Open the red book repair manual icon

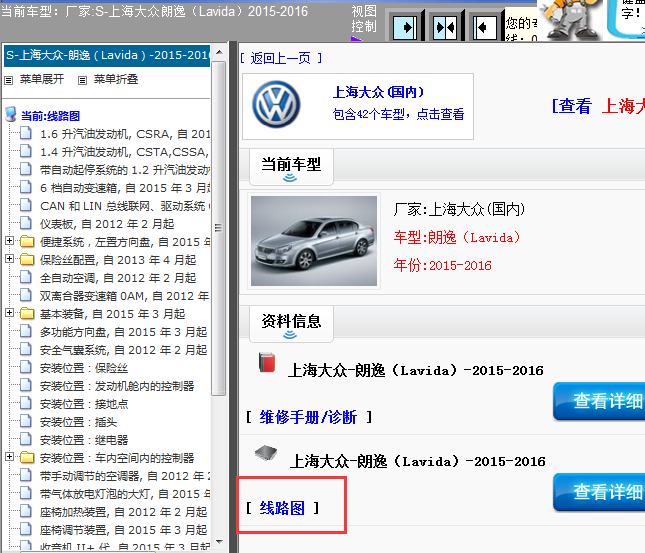(x=267, y=362)
